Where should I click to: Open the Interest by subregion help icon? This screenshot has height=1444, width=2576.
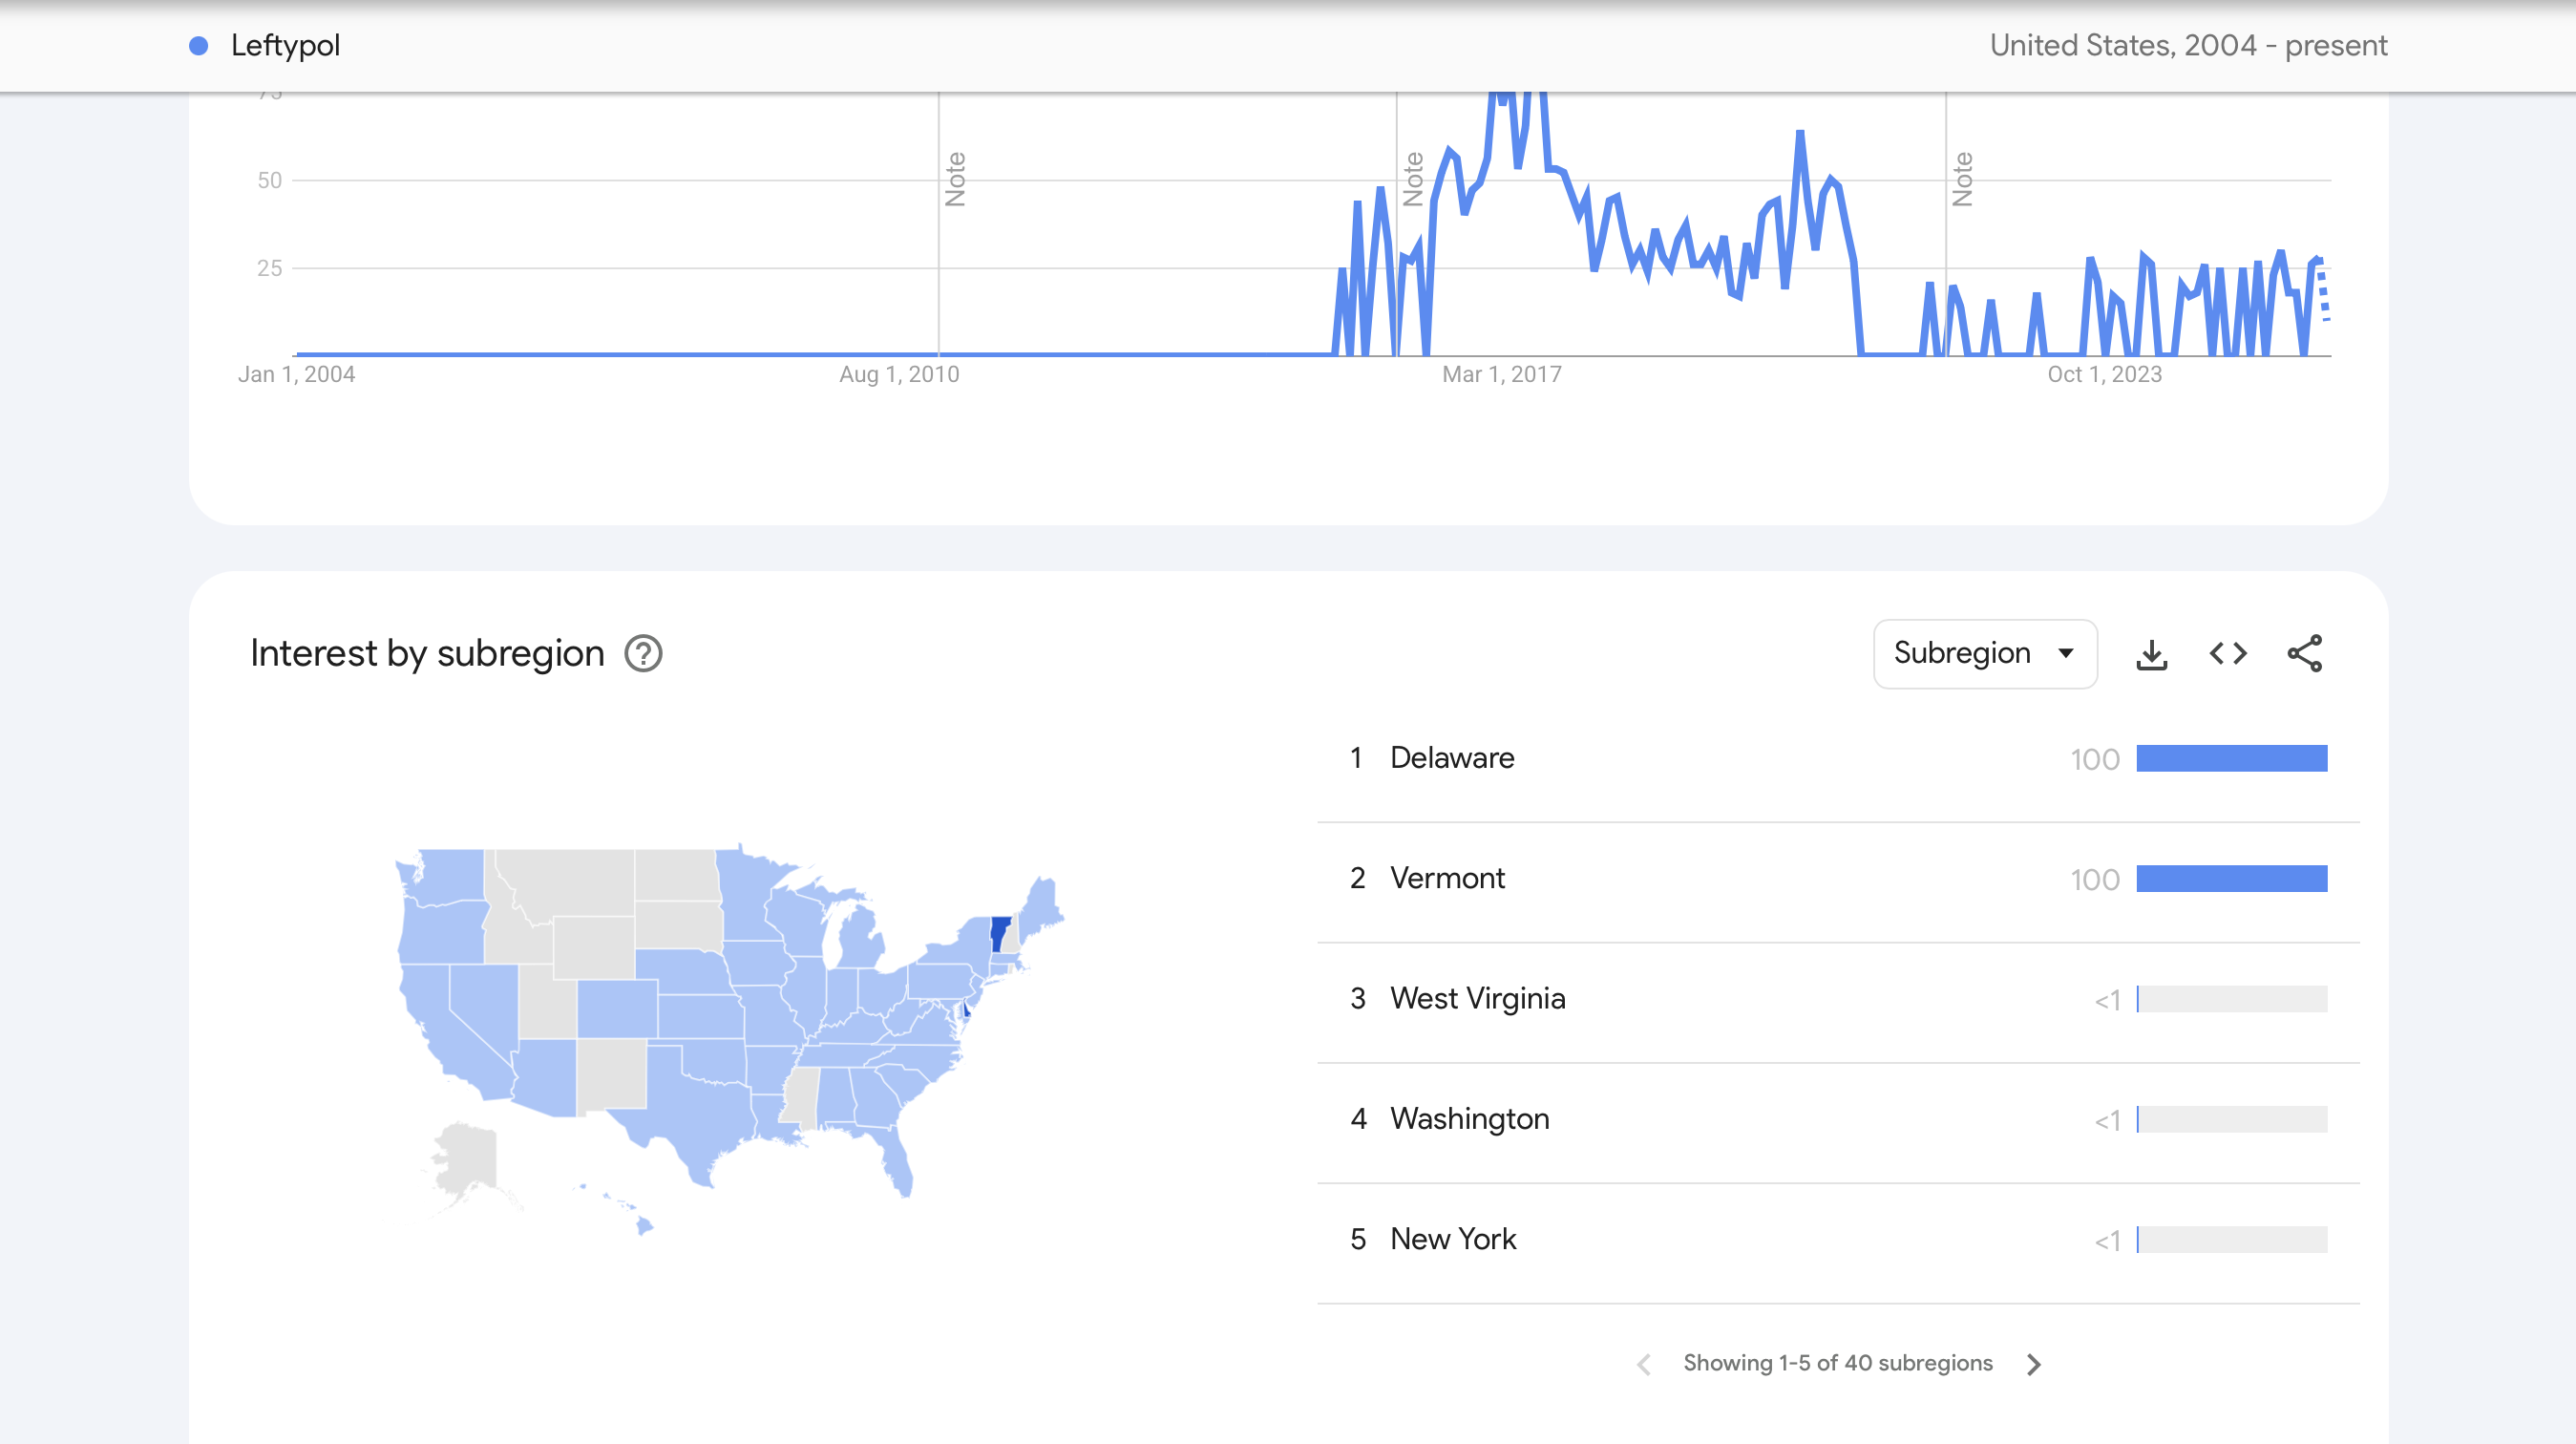(x=643, y=654)
